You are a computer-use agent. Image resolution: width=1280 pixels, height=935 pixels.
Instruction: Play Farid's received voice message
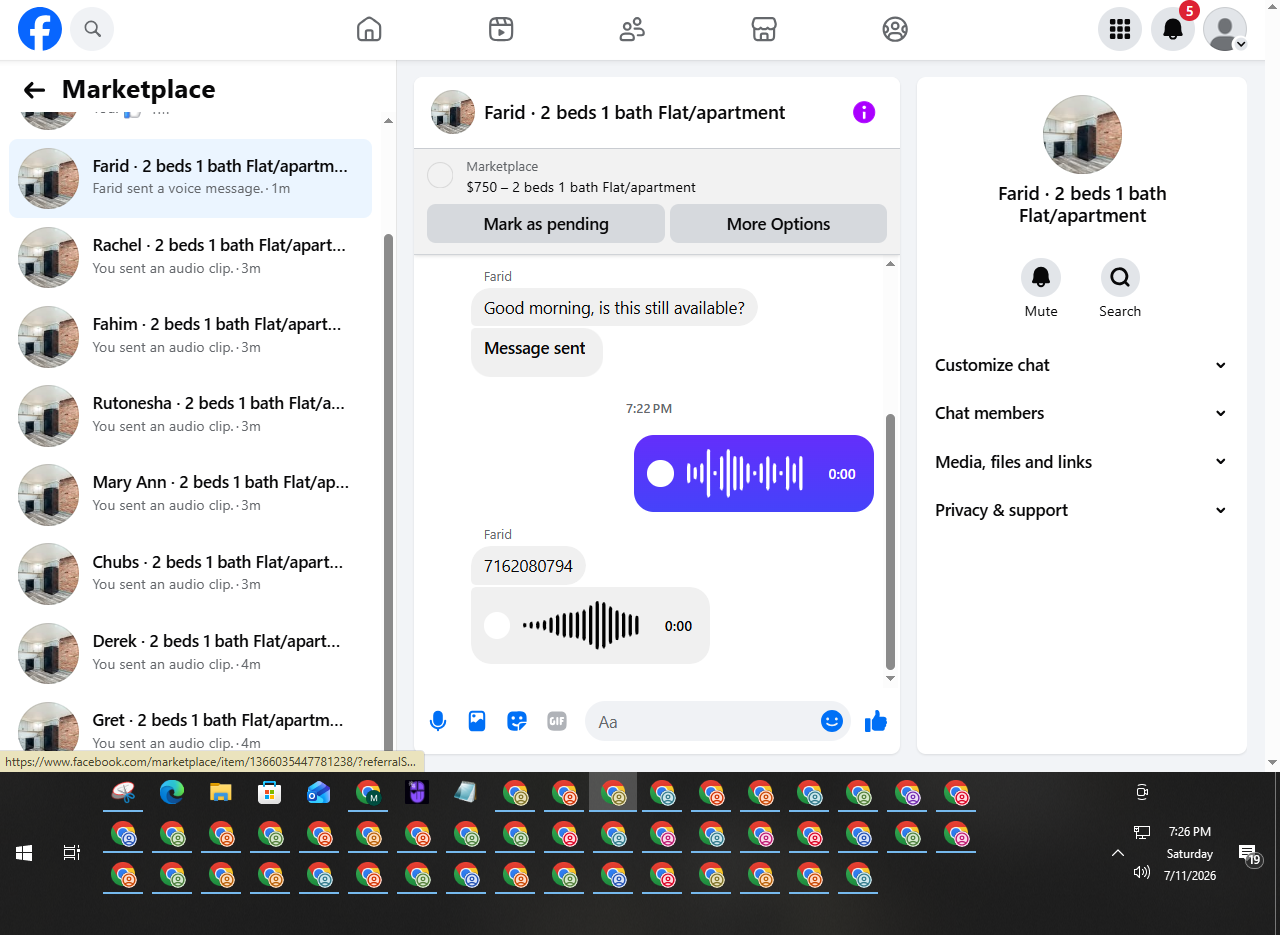click(x=497, y=626)
